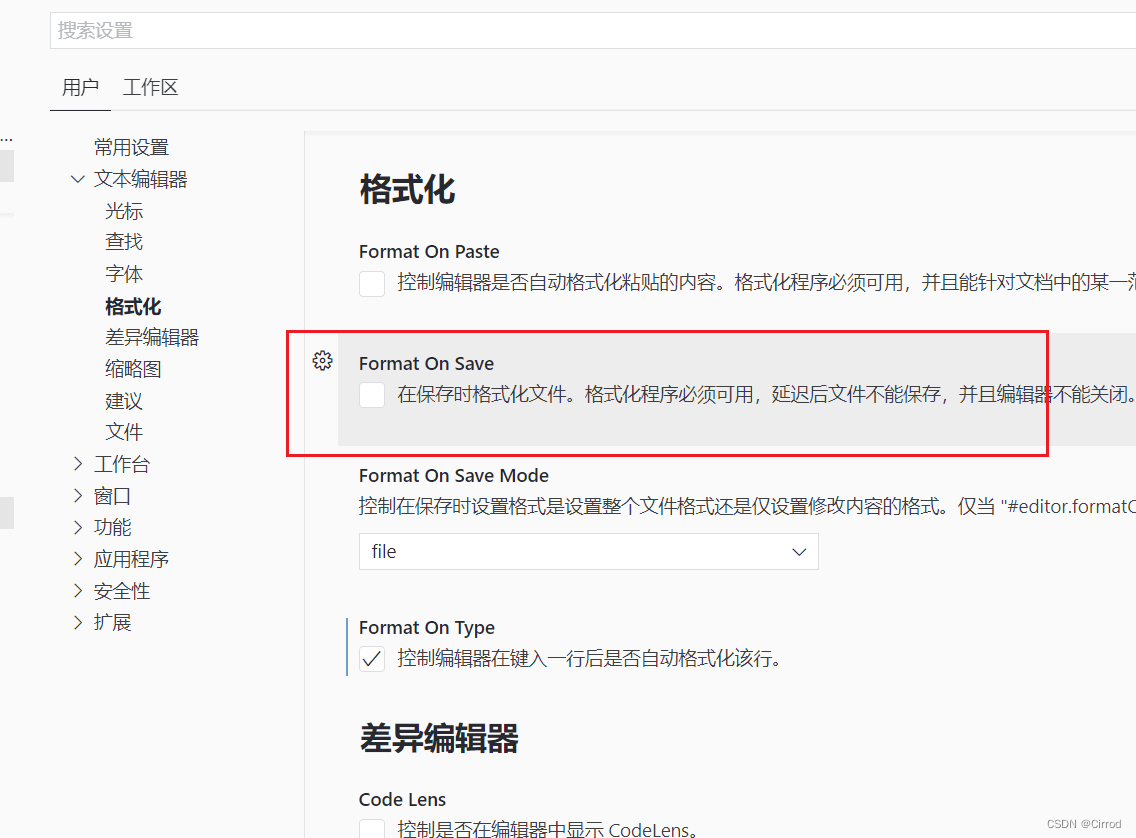The width and height of the screenshot is (1136, 838).
Task: Select the 差异编辑器 settings category
Action: [152, 337]
